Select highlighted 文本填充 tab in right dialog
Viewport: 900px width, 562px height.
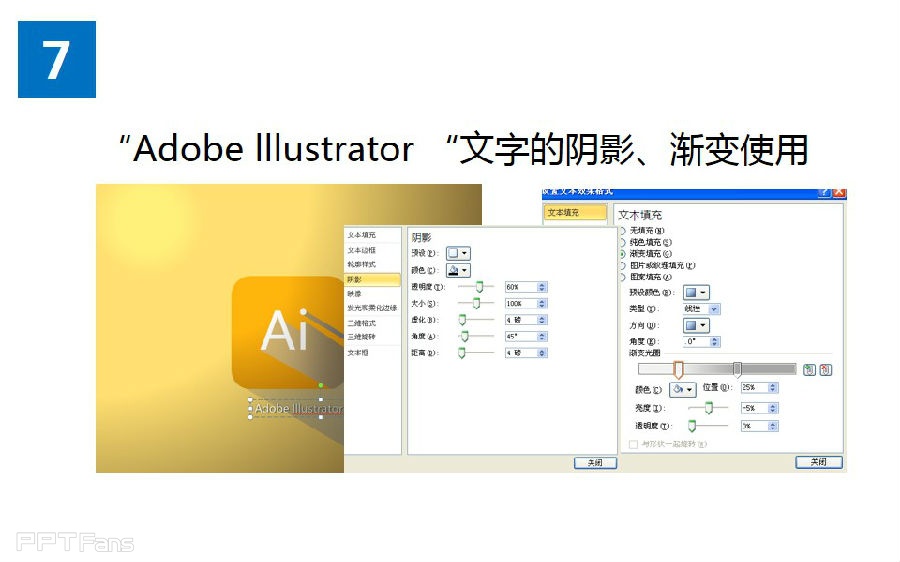[575, 213]
